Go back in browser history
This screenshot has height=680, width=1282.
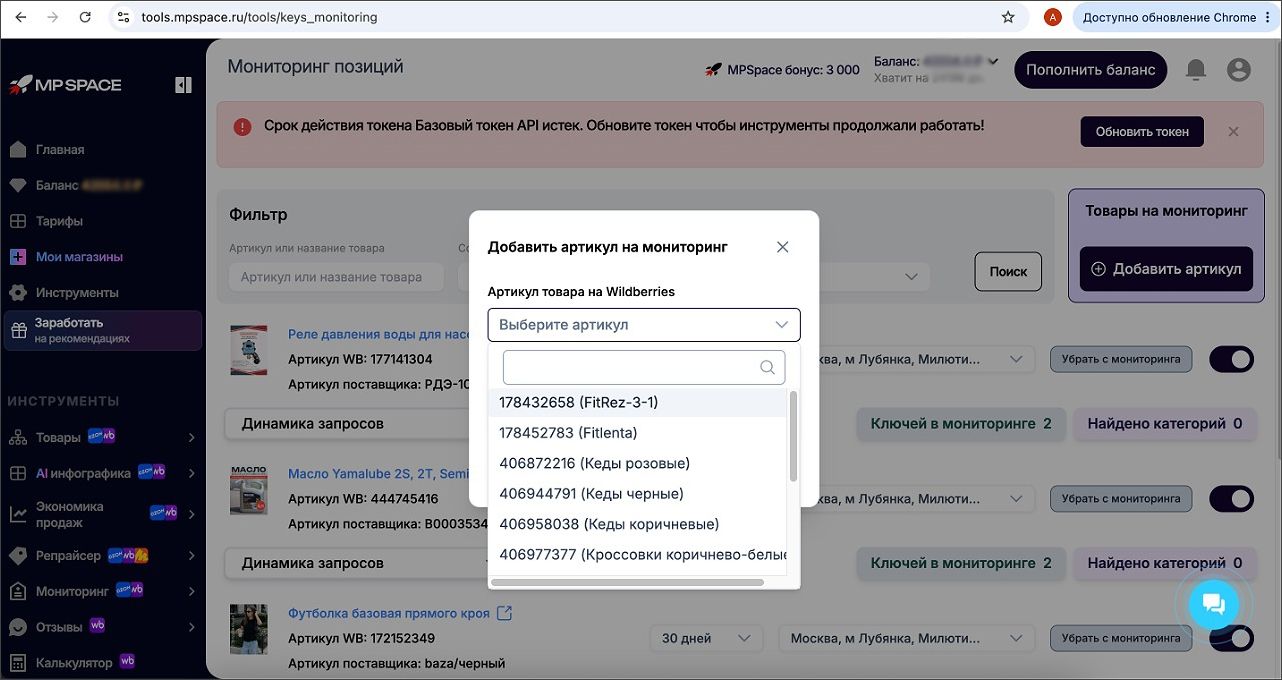click(x=20, y=17)
